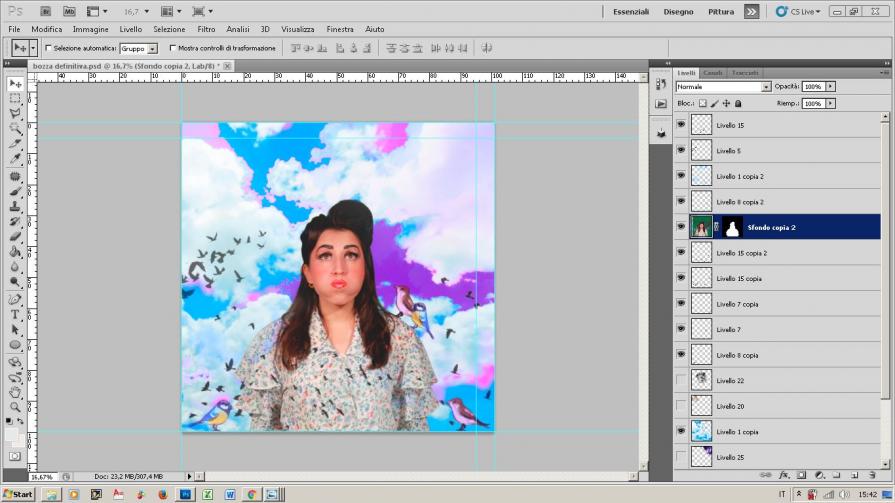Enable the Selezione automatica checkbox
Screen dimensions: 895x503
48,48
